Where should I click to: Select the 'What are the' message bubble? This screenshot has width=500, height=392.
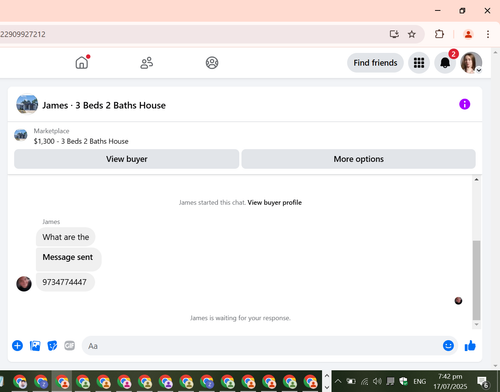66,237
